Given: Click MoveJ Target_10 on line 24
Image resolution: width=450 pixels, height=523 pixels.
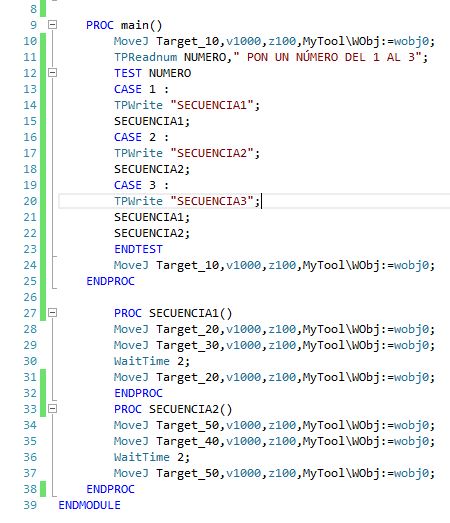Looking at the screenshot, I should pos(166,266).
